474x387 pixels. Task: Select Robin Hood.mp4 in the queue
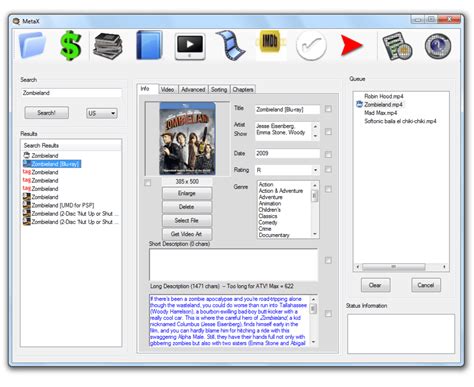(x=384, y=96)
